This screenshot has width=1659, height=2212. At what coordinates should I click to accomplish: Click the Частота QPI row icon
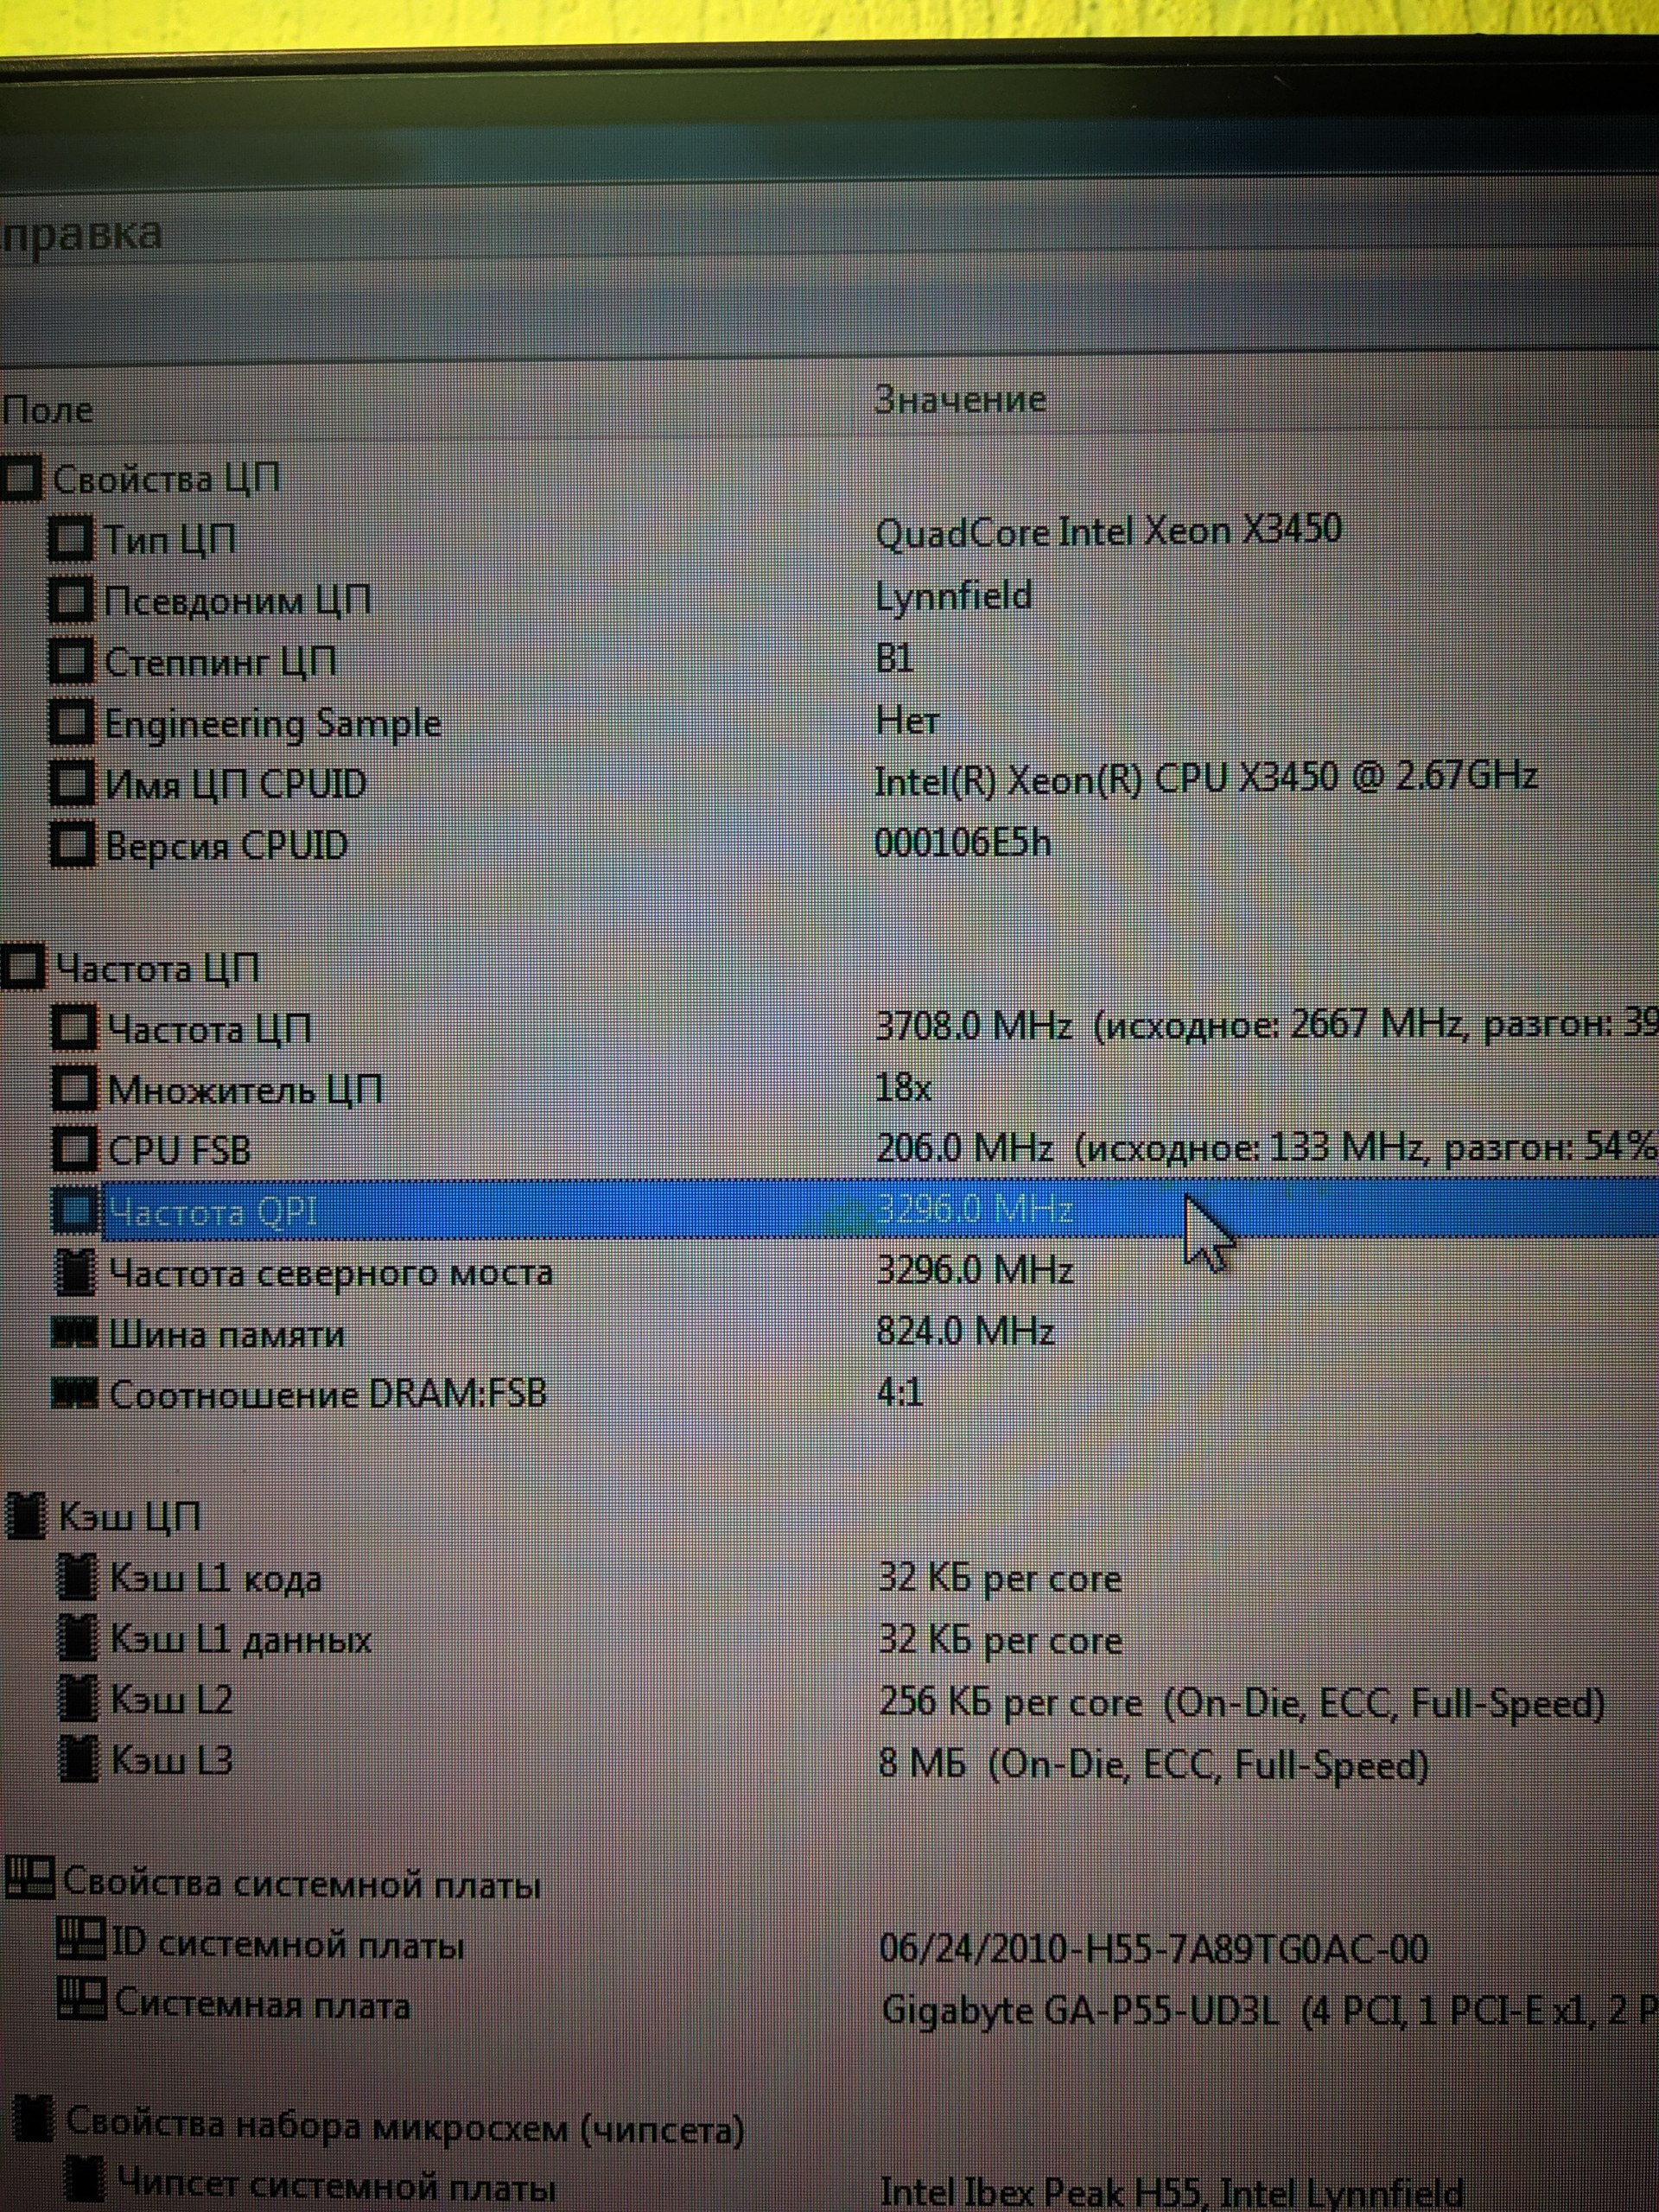click(75, 1211)
